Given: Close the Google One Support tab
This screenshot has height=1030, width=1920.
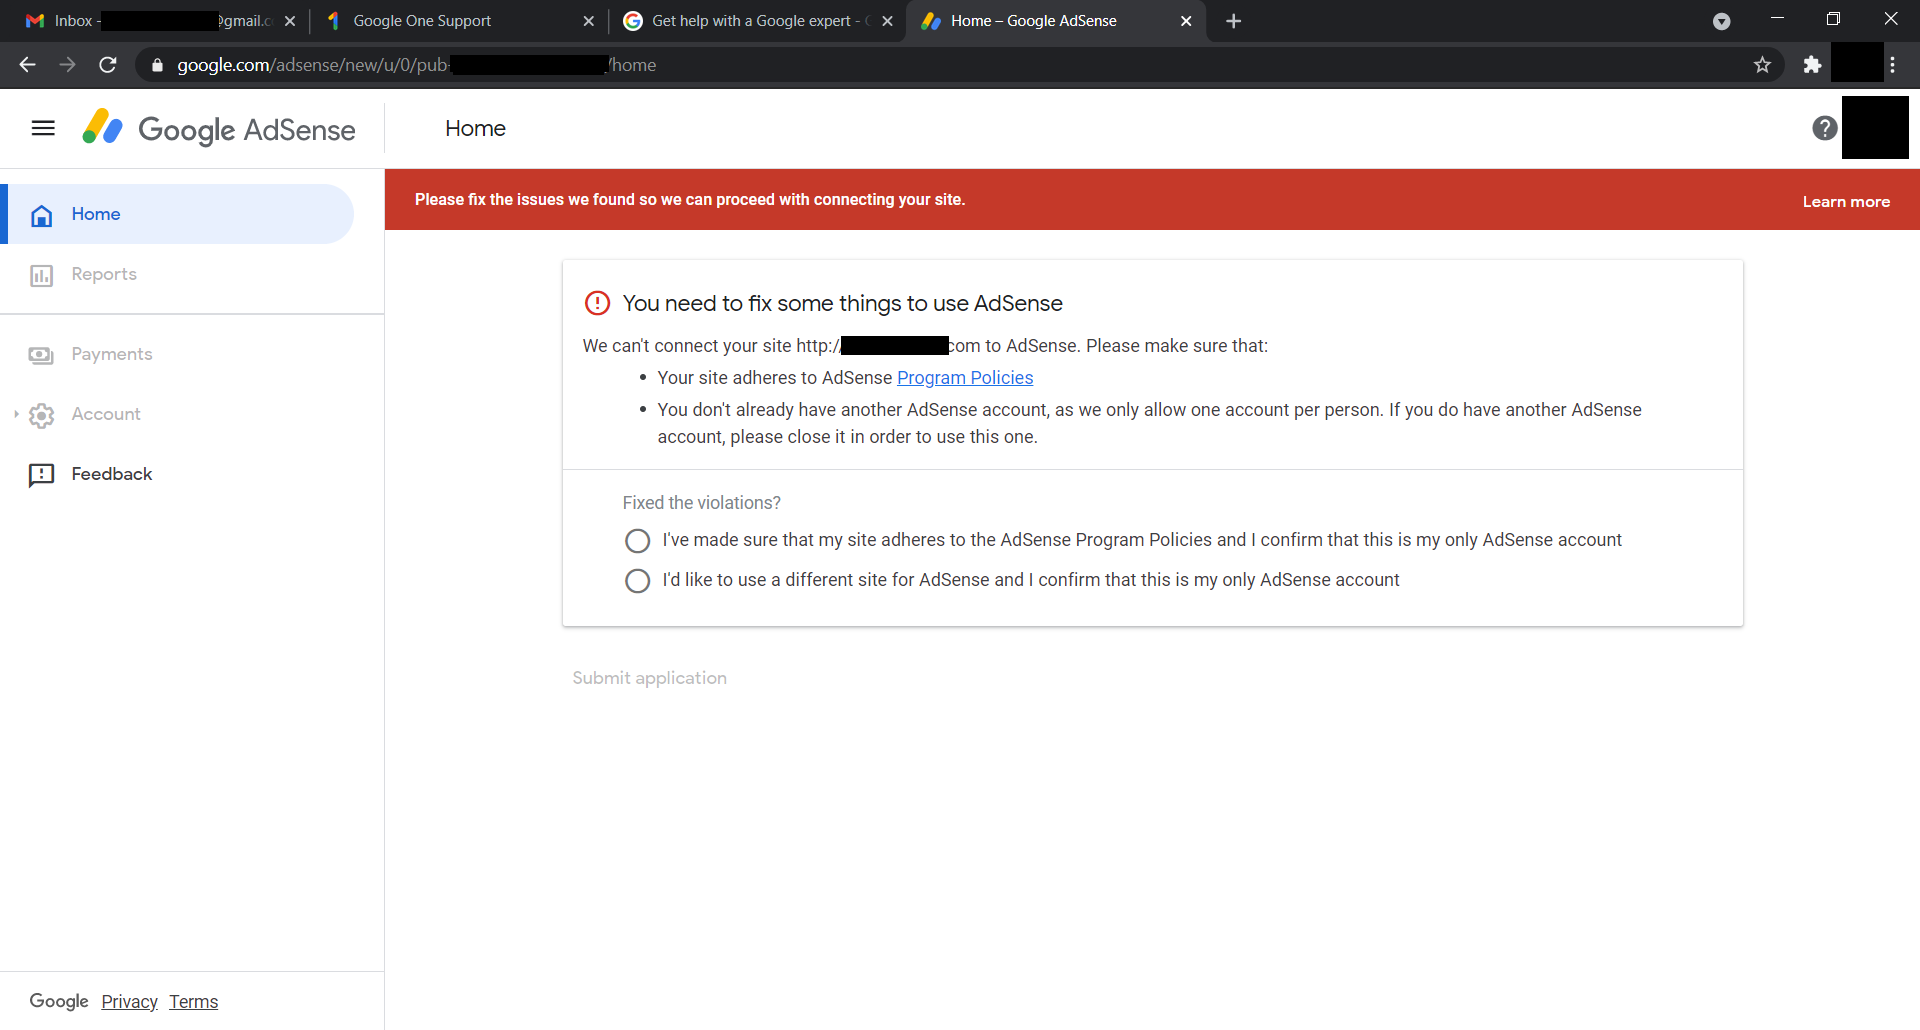Looking at the screenshot, I should coord(588,21).
